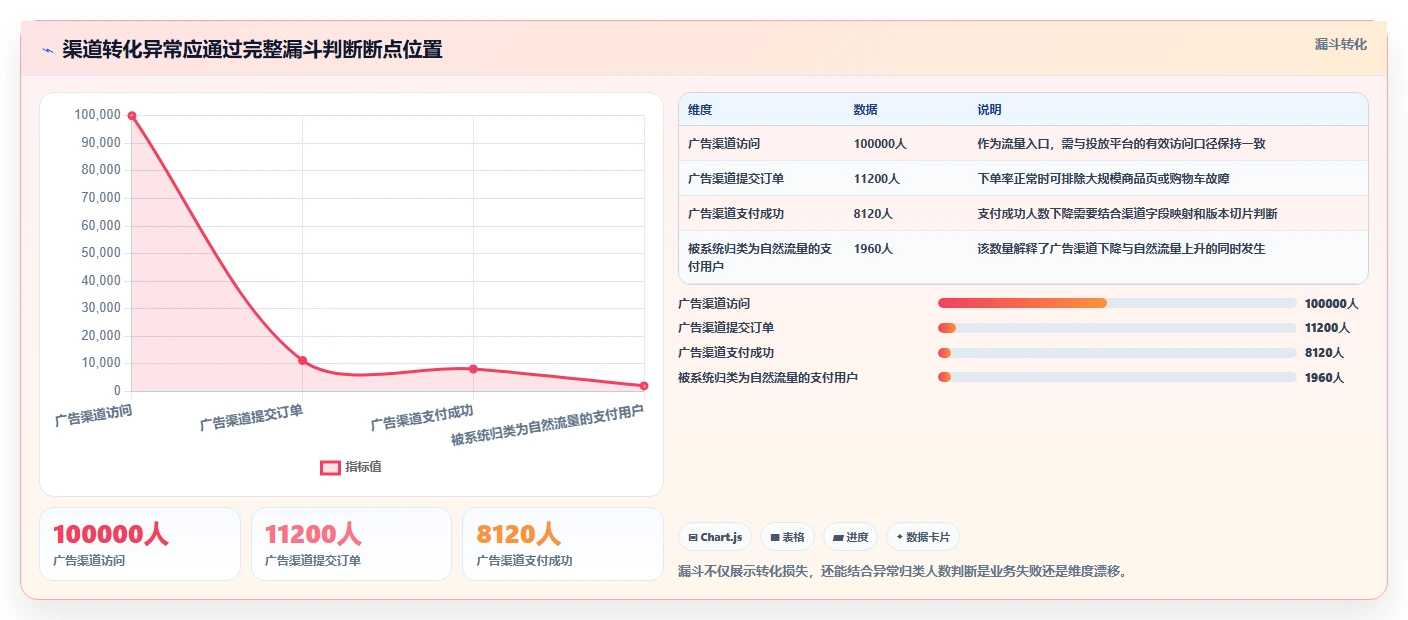Click the 广告渠道访问 progress bar
Image resolution: width=1408 pixels, height=620 pixels.
(1117, 303)
